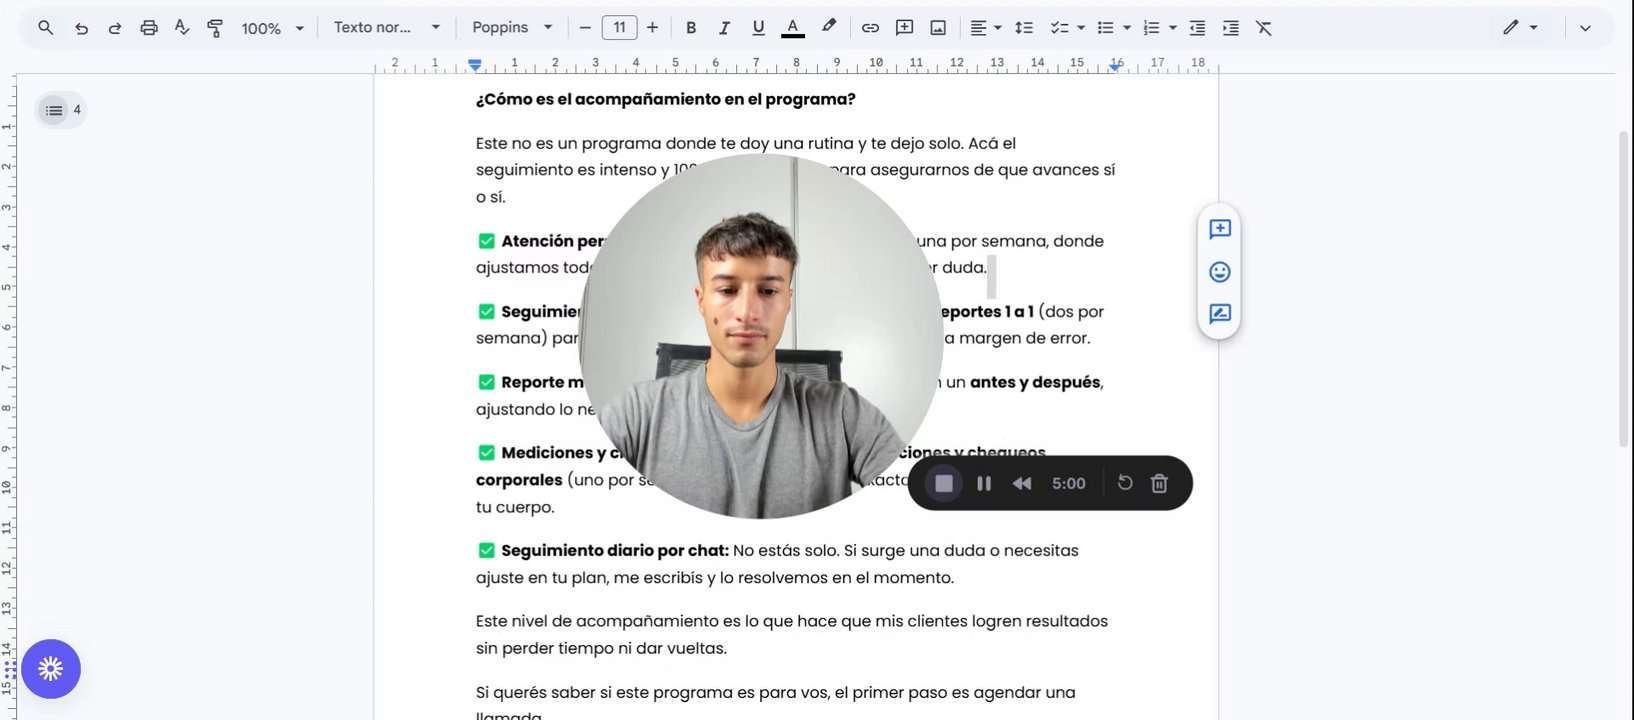Image resolution: width=1634 pixels, height=720 pixels.
Task: Click the left indent ruler marker
Action: [x=475, y=65]
